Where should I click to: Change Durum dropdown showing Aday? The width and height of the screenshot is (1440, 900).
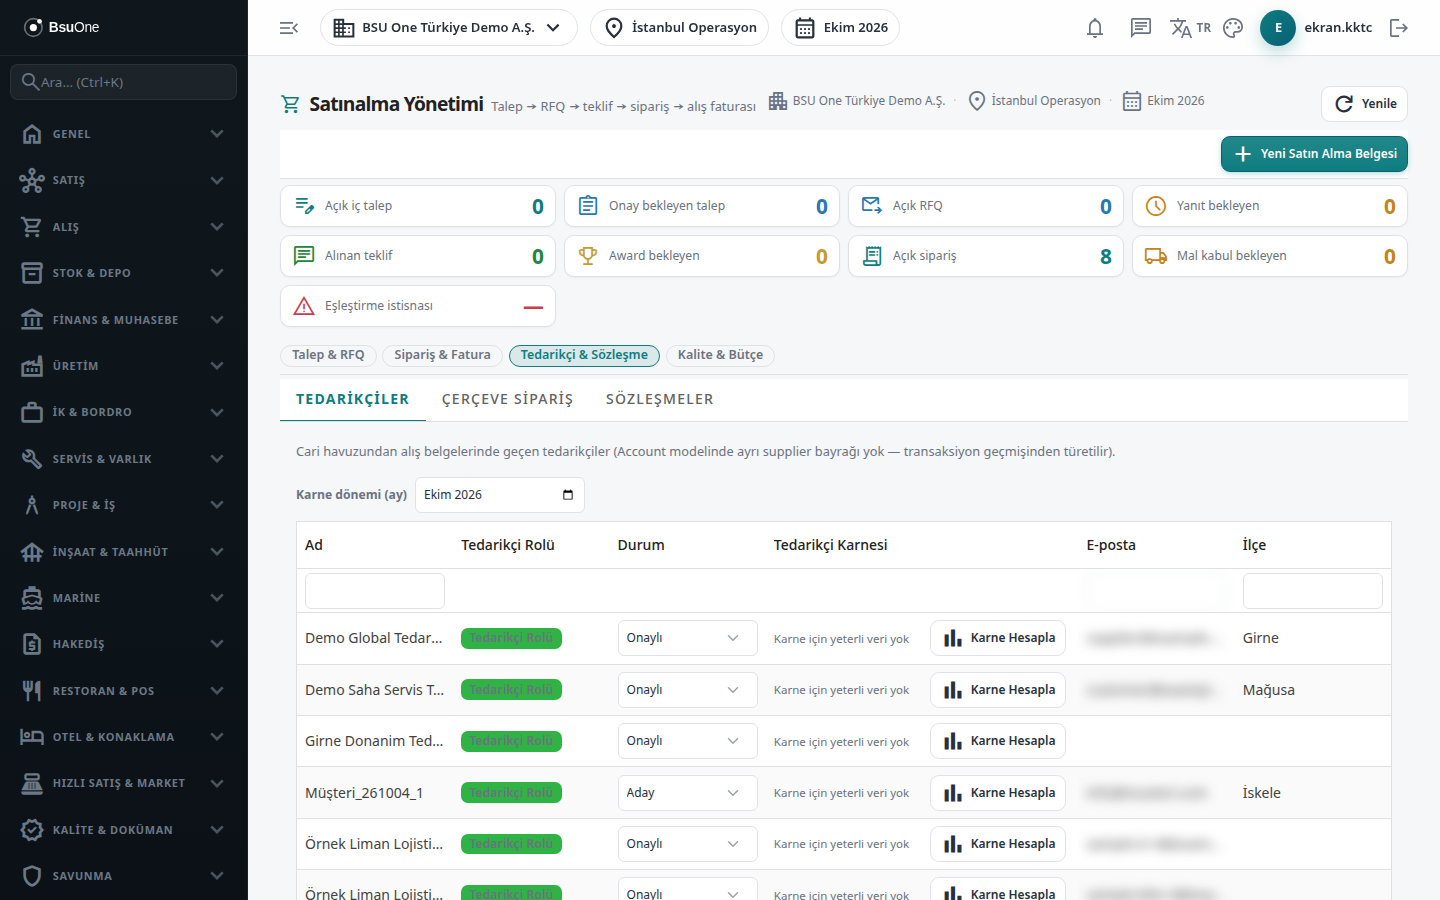coord(687,793)
